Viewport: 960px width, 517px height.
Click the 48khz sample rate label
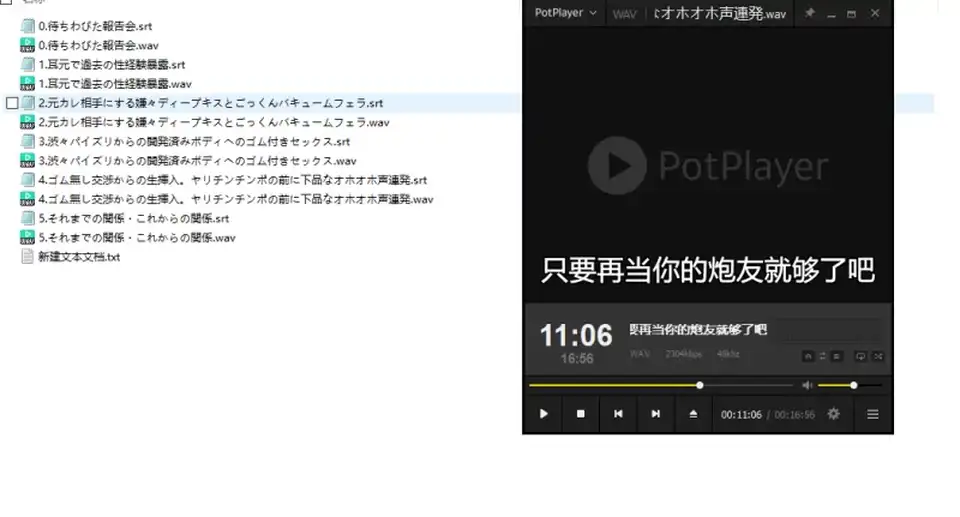coord(728,354)
